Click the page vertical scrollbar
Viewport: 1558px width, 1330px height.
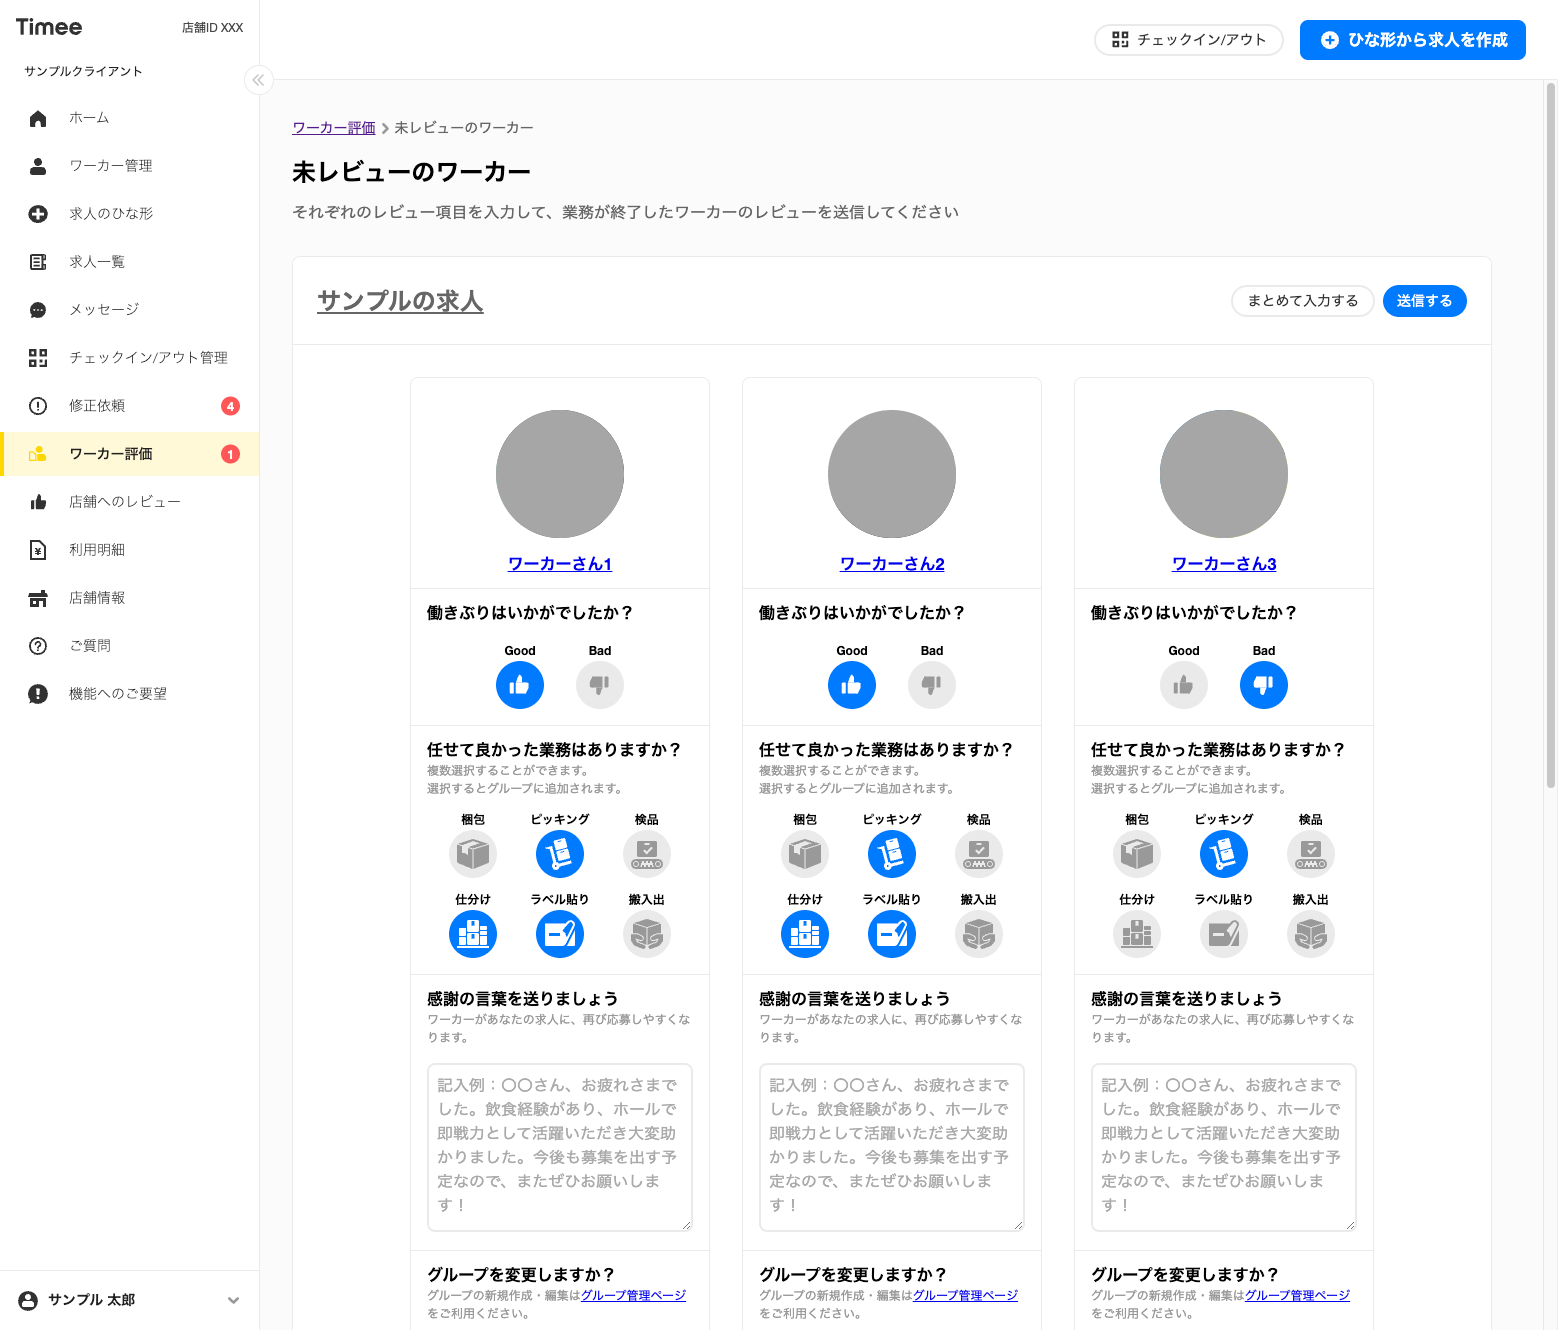tap(1551, 435)
